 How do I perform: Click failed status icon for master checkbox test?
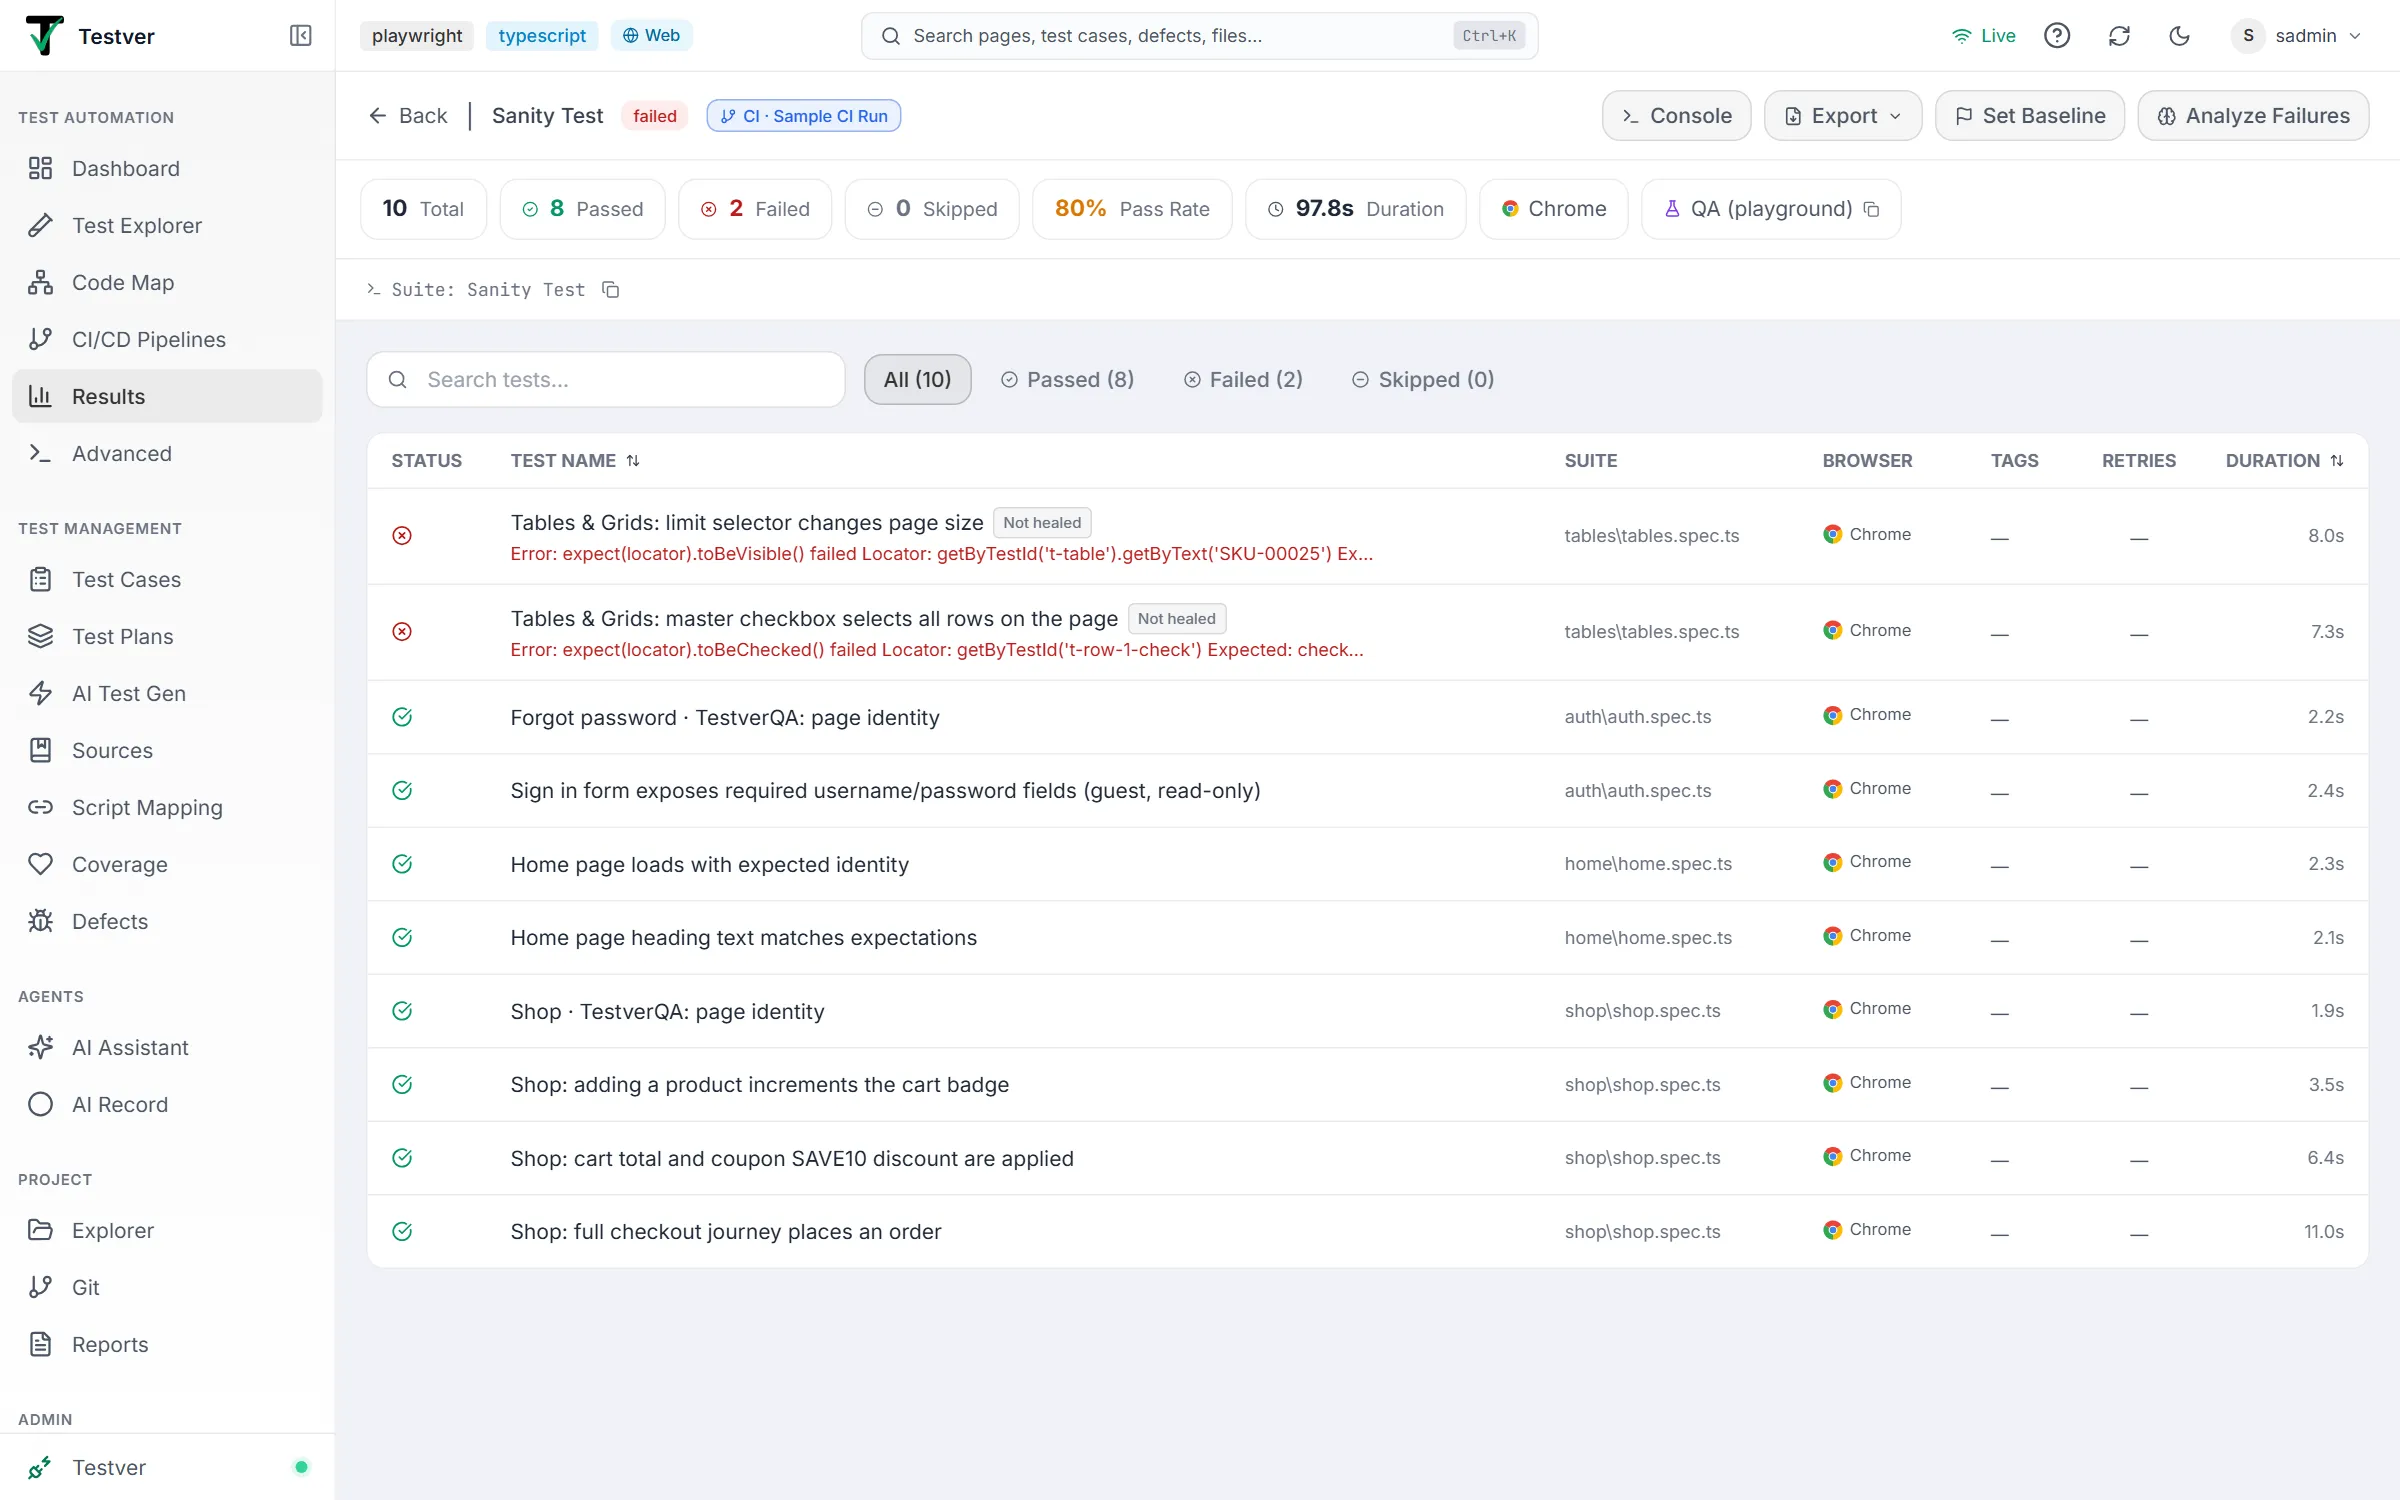point(402,632)
